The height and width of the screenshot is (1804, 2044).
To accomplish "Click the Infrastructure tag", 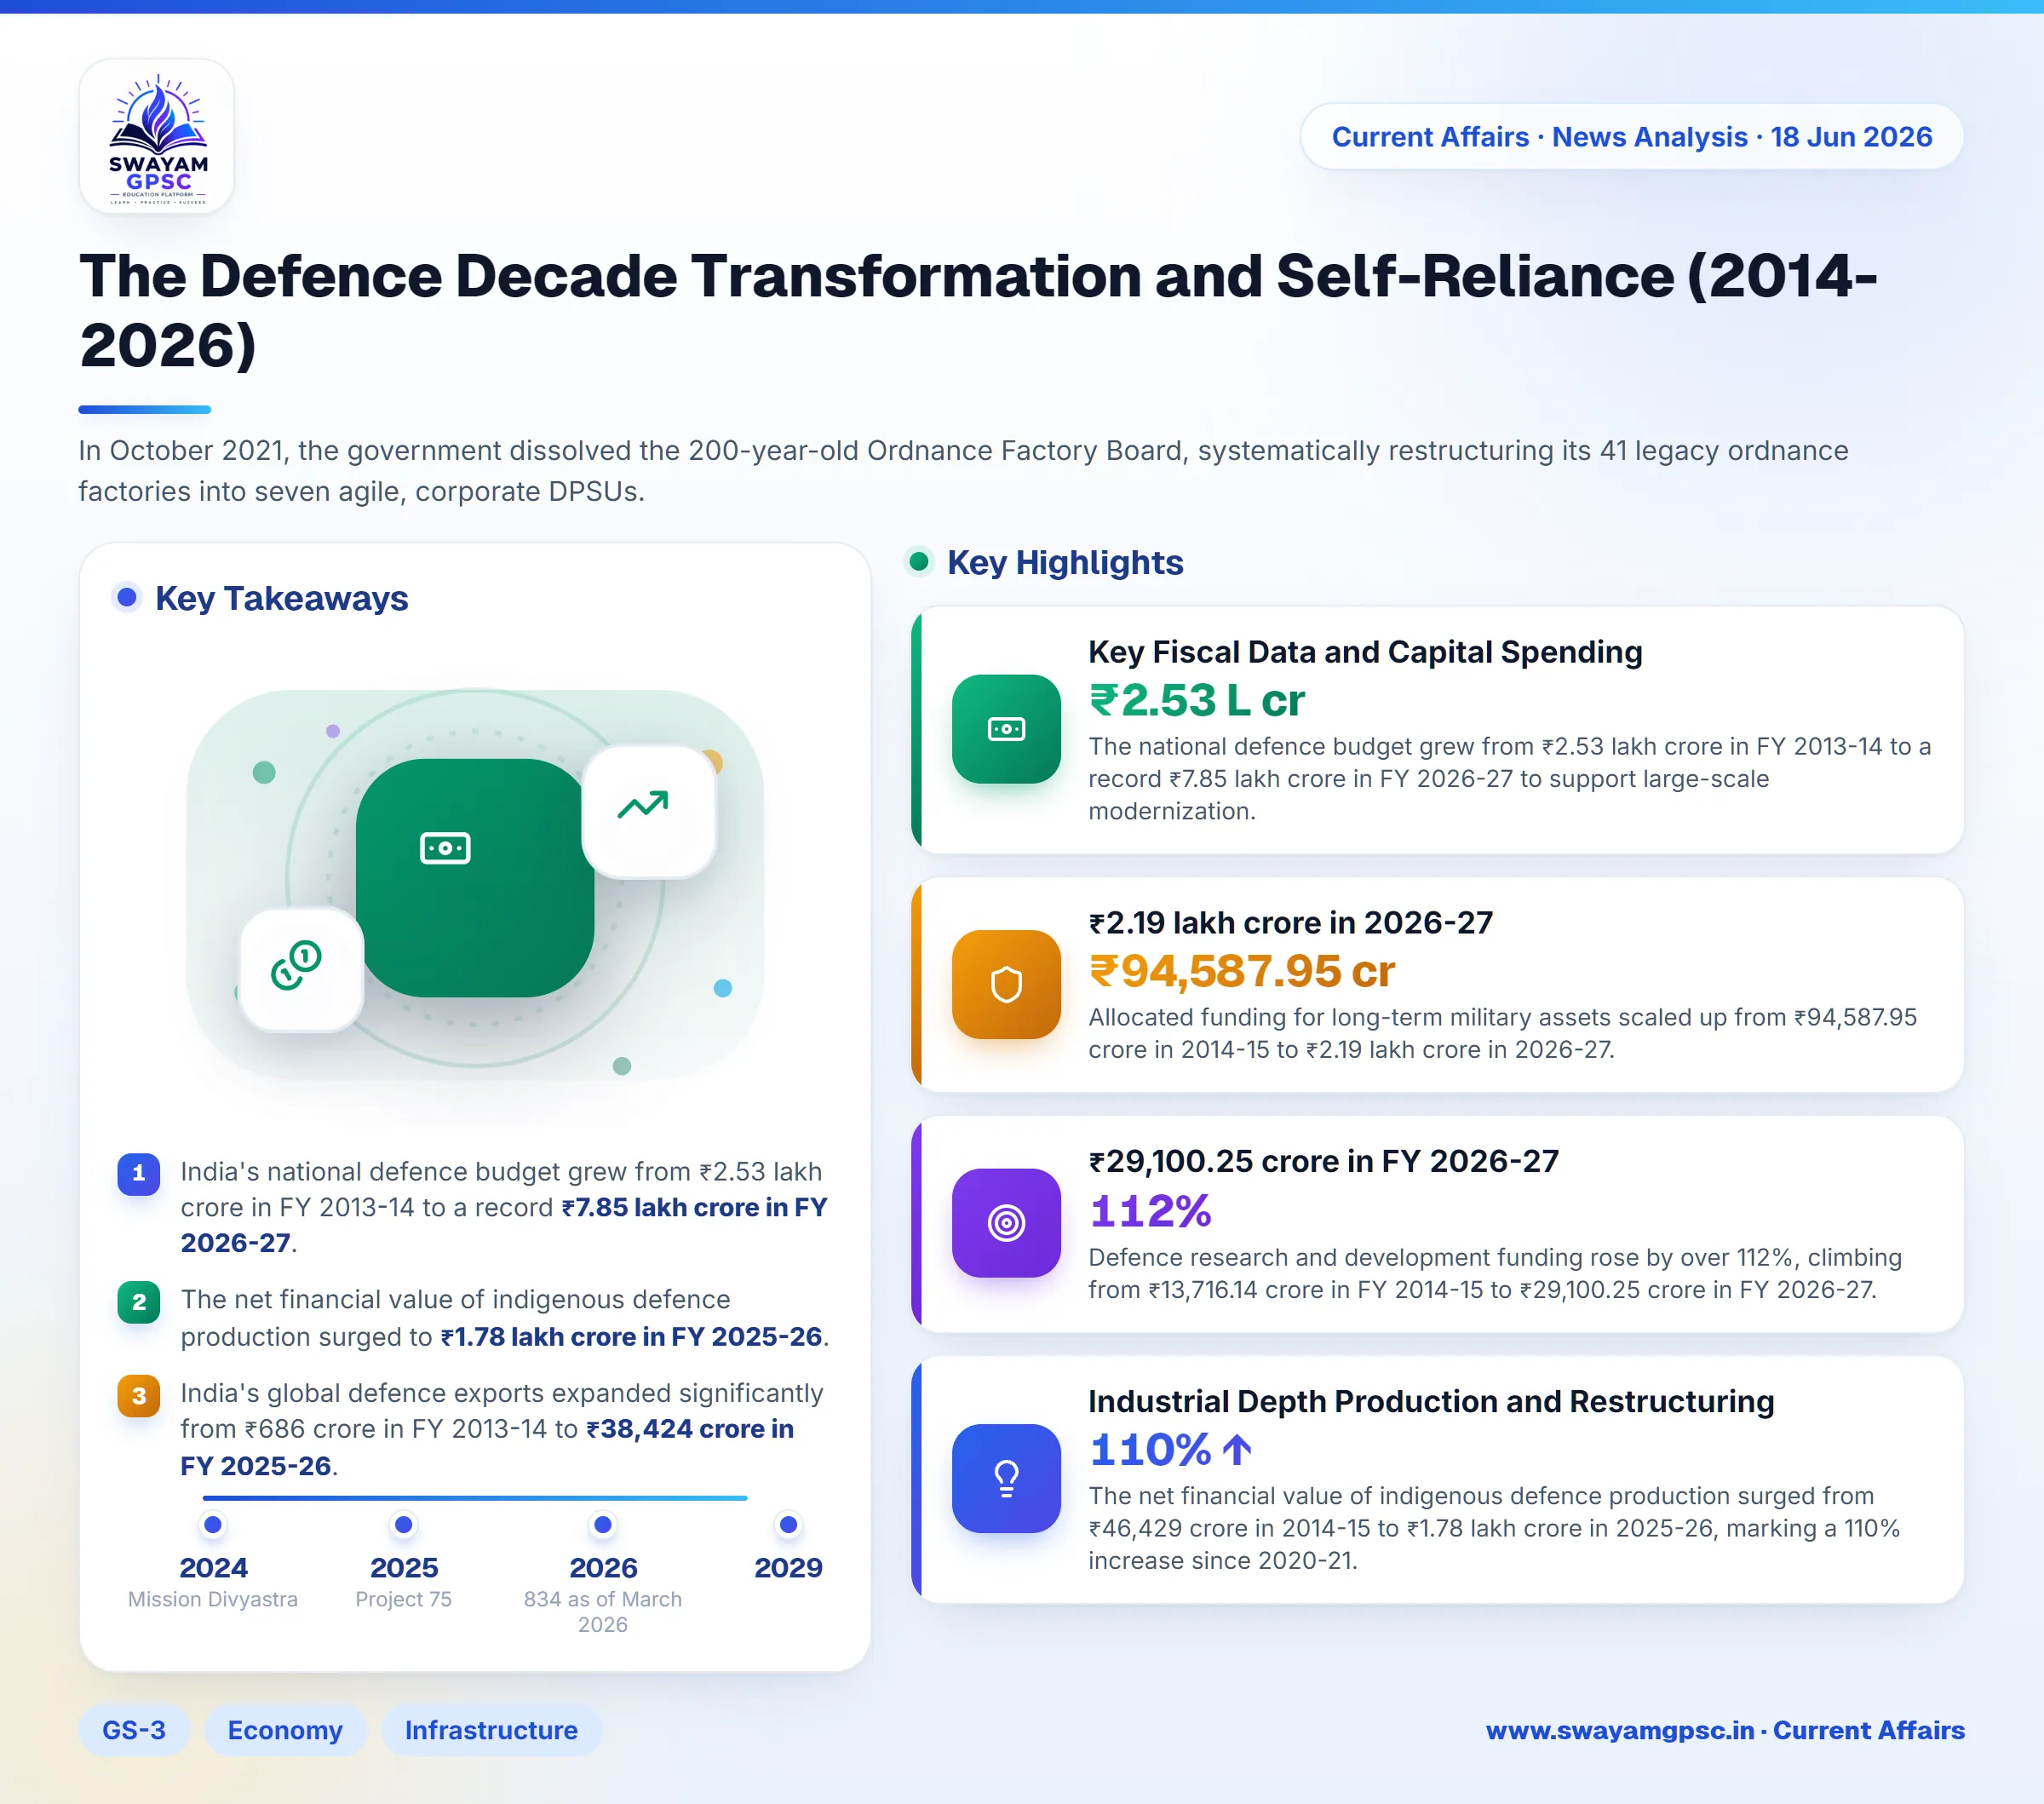I will click(491, 1730).
